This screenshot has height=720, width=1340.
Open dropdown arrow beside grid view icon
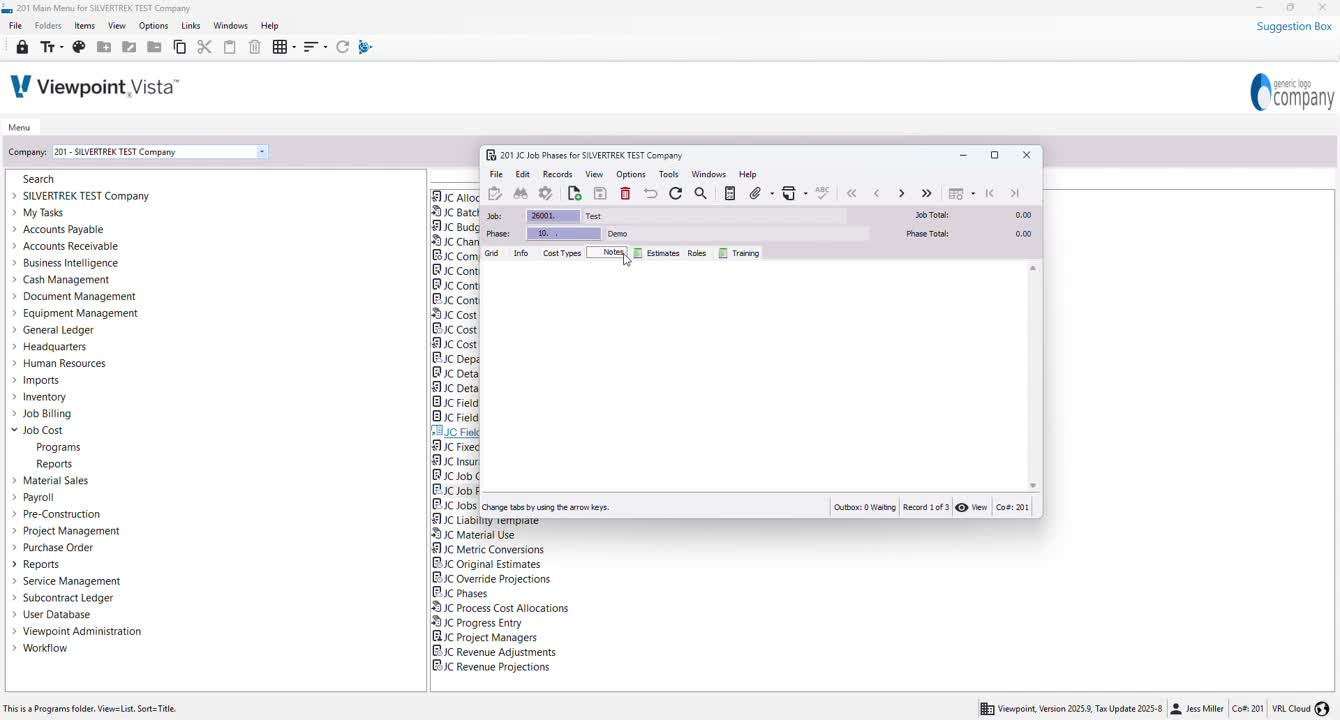coord(294,47)
